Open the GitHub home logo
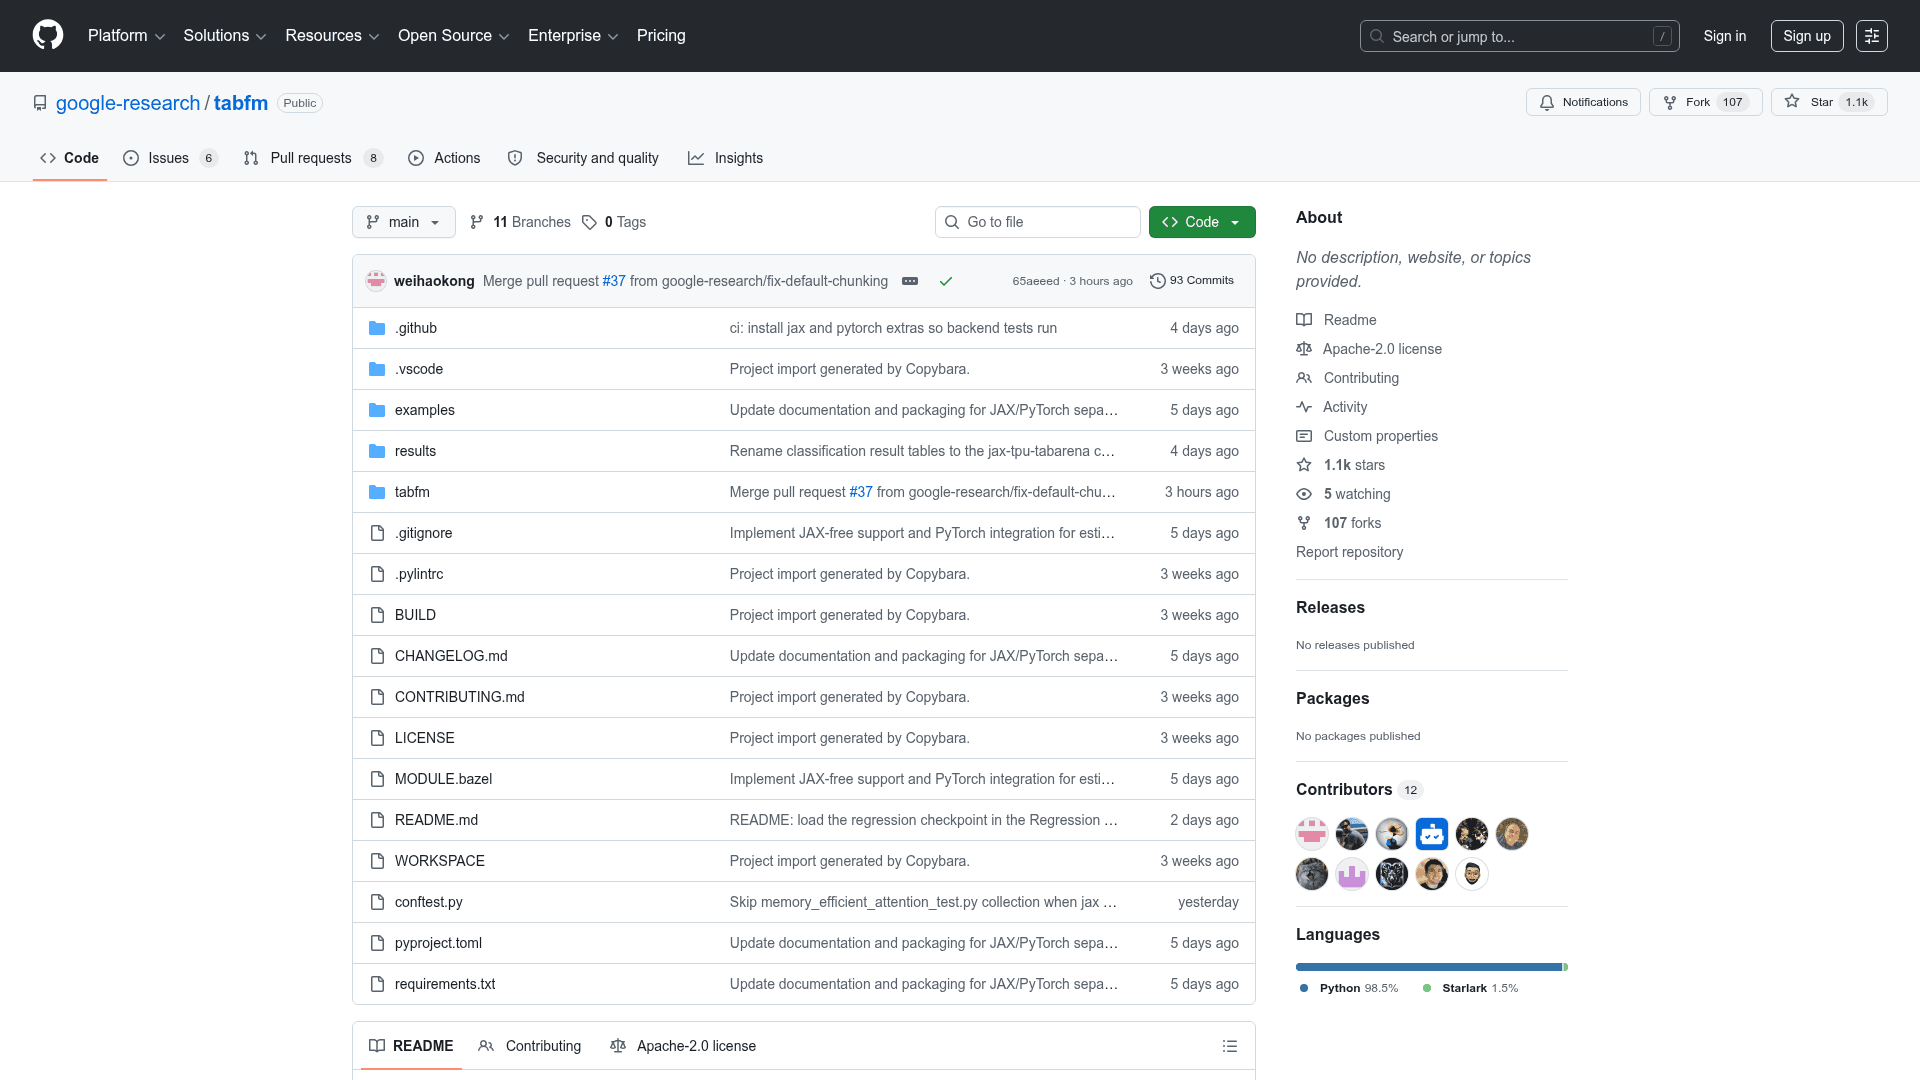This screenshot has width=1920, height=1080. pos(48,35)
